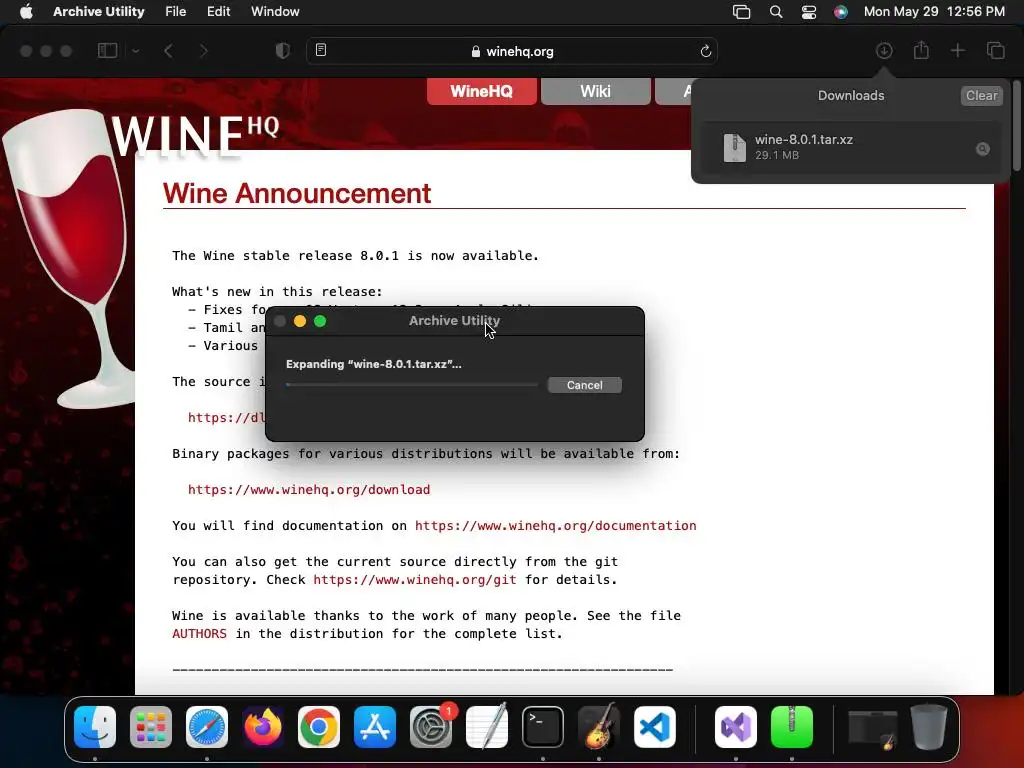Open the Safari privacy report shield

click(283, 51)
